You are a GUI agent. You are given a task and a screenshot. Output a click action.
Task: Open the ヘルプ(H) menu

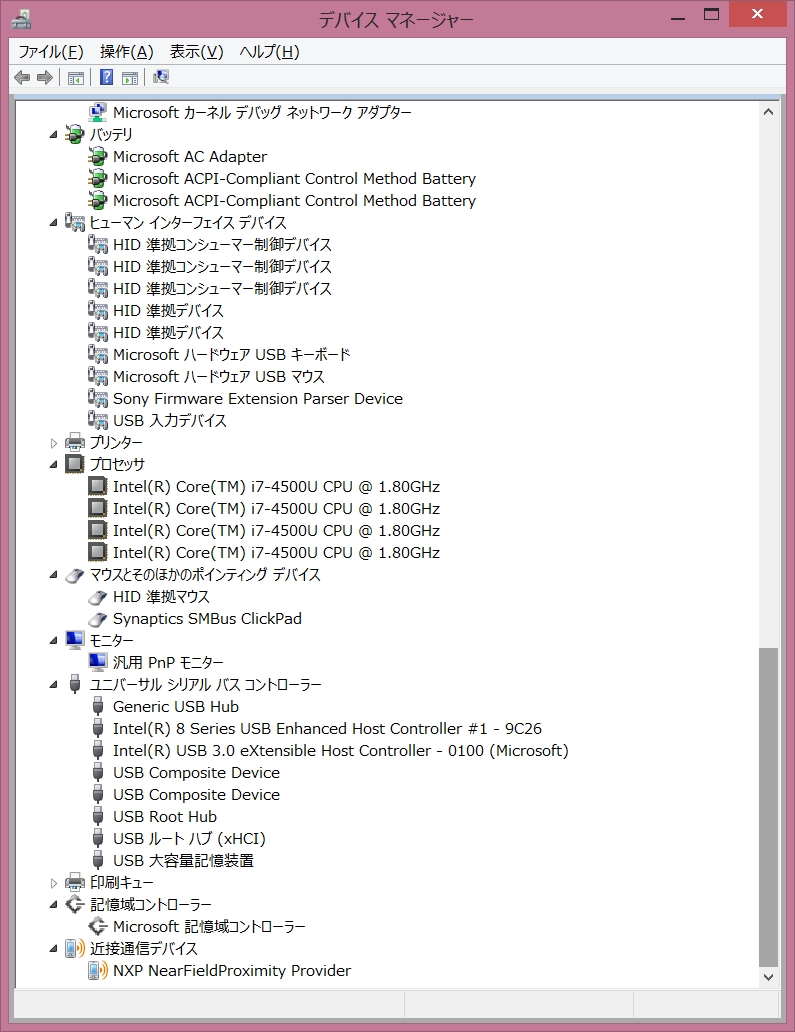(269, 52)
